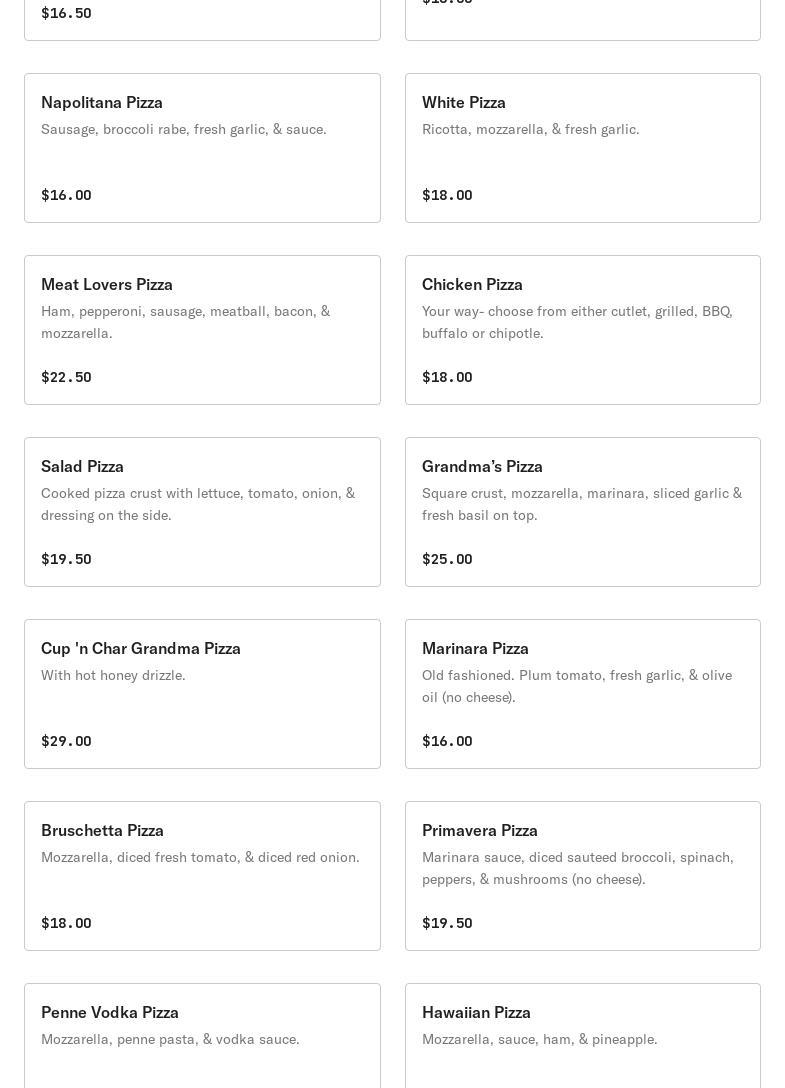Open the Grandma's Pizza card
The image size is (785, 1088).
pyautogui.click(x=583, y=512)
